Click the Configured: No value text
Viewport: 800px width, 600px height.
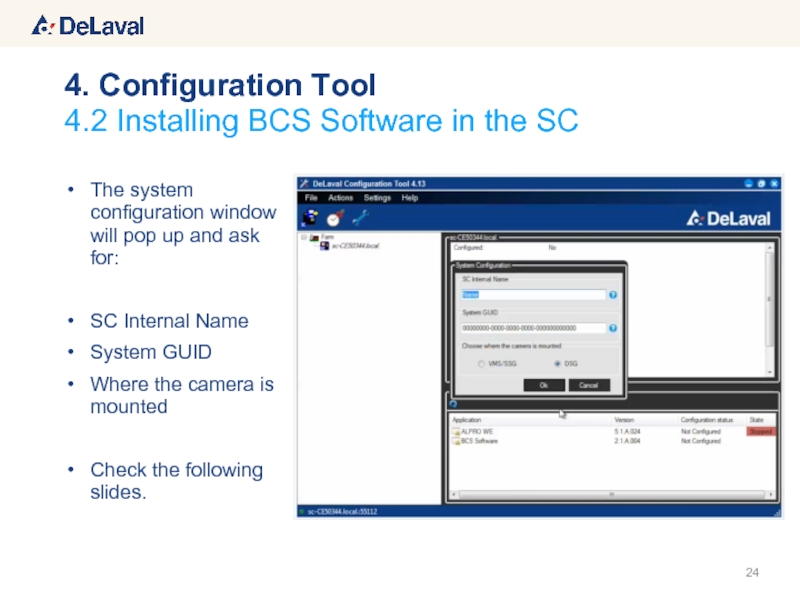(x=552, y=247)
